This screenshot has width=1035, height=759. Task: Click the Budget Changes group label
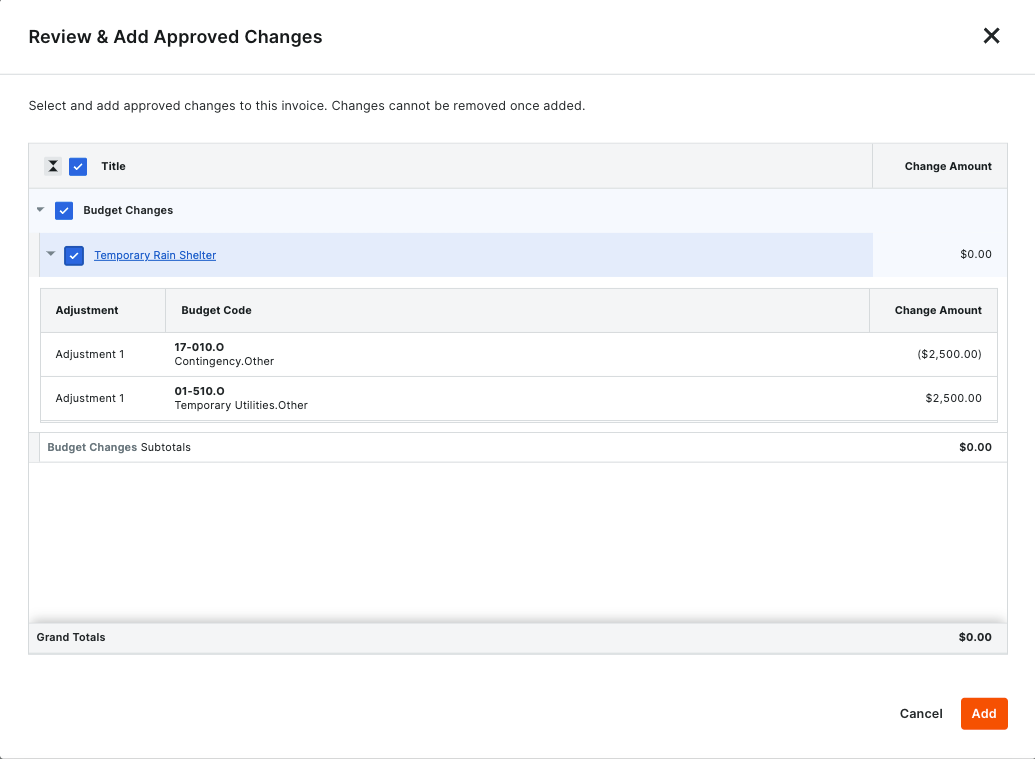coord(128,210)
